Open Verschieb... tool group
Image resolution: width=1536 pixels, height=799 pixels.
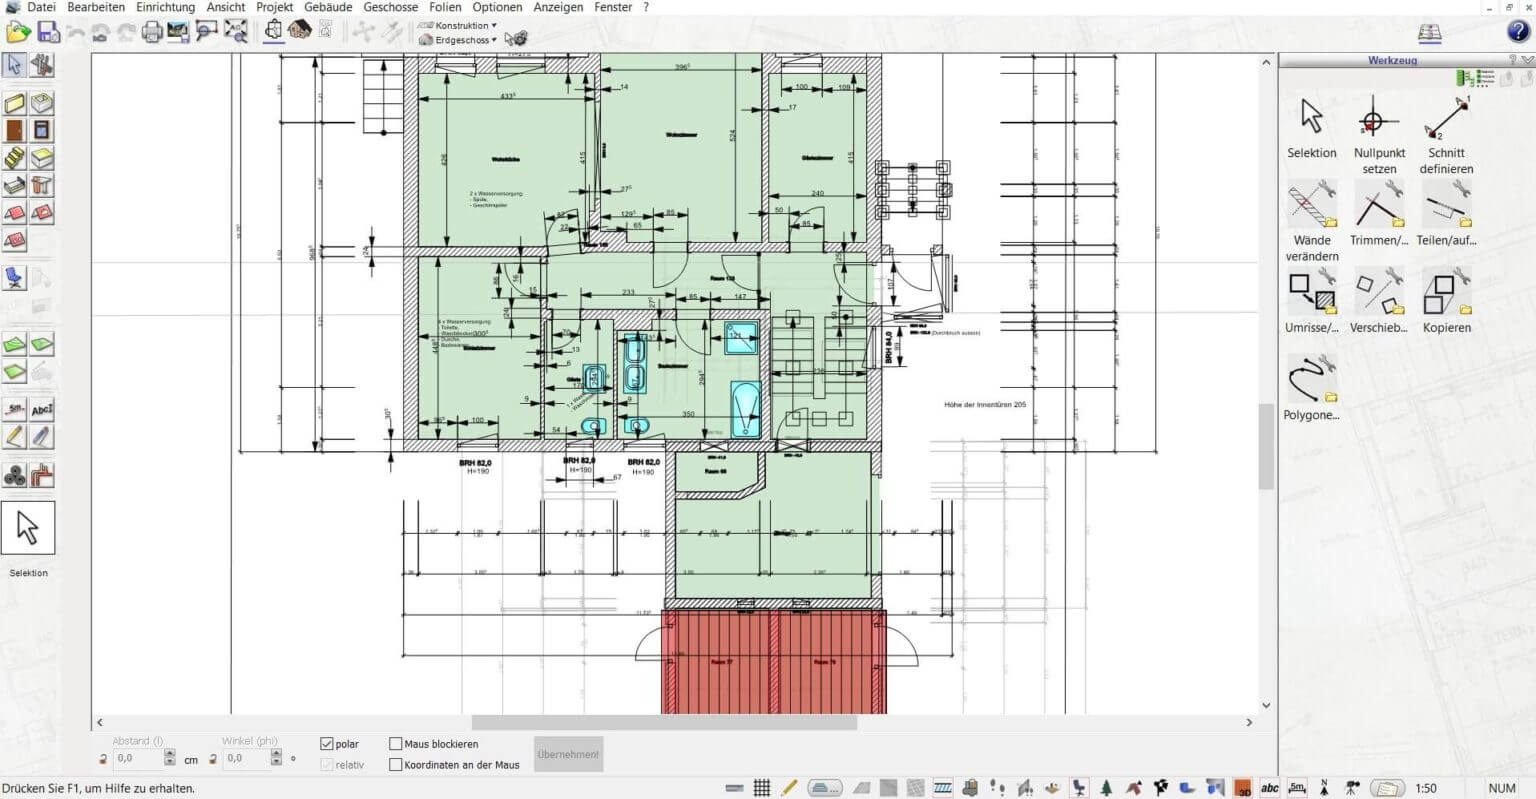click(x=1379, y=301)
